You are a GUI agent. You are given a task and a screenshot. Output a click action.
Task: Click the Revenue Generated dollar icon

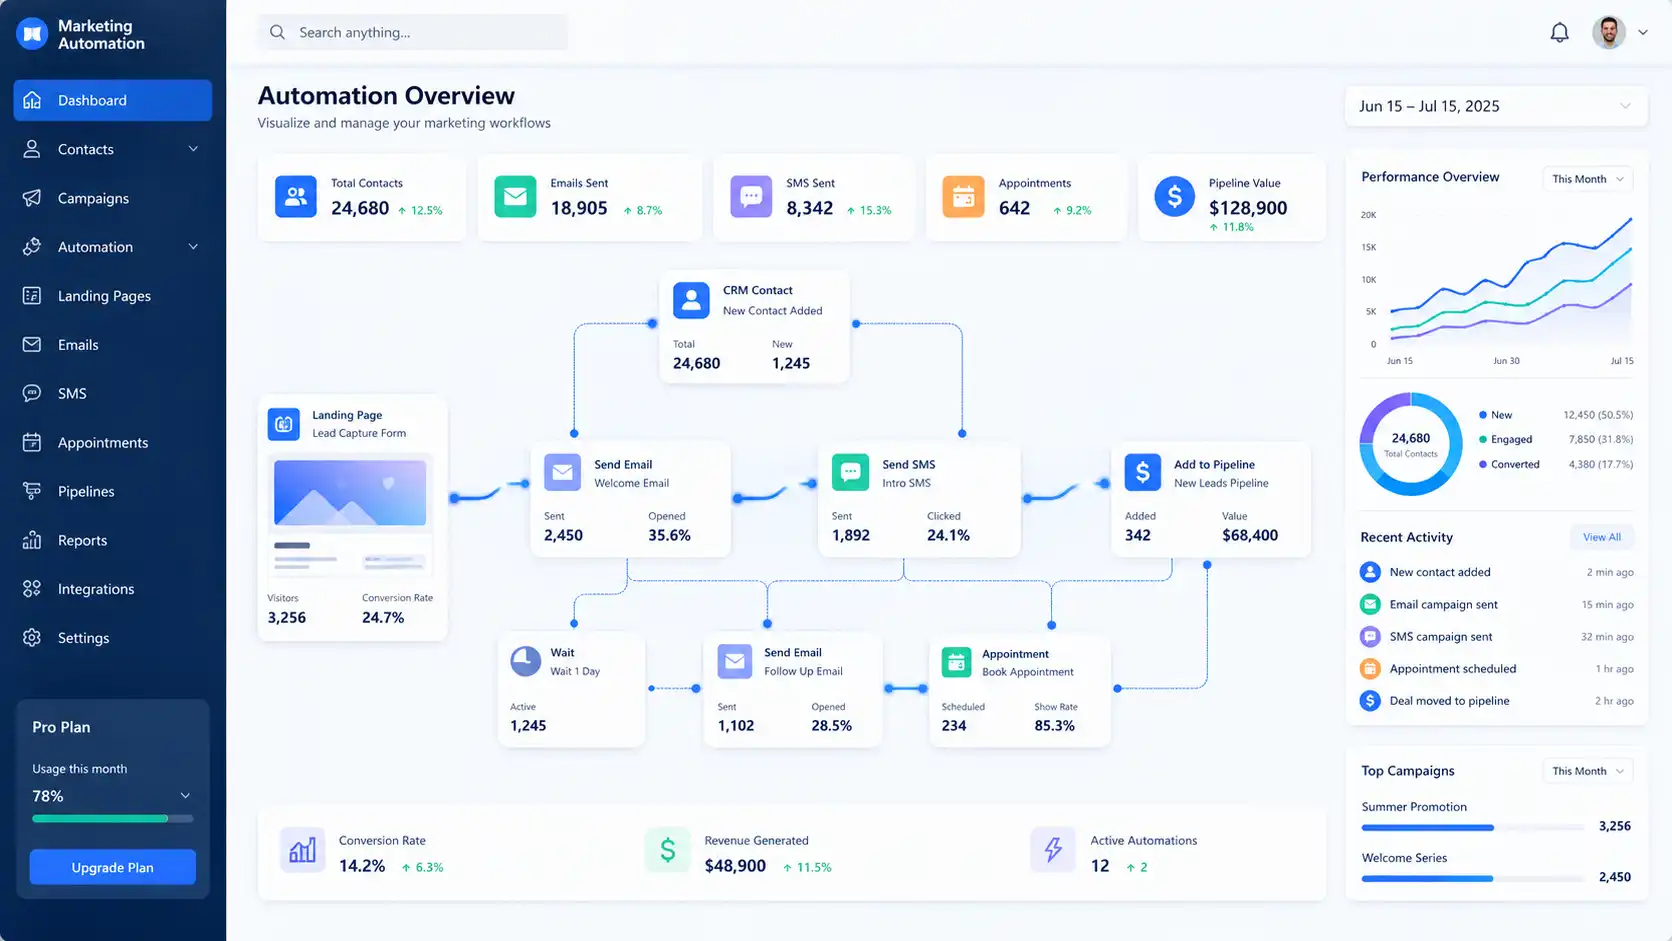(667, 850)
